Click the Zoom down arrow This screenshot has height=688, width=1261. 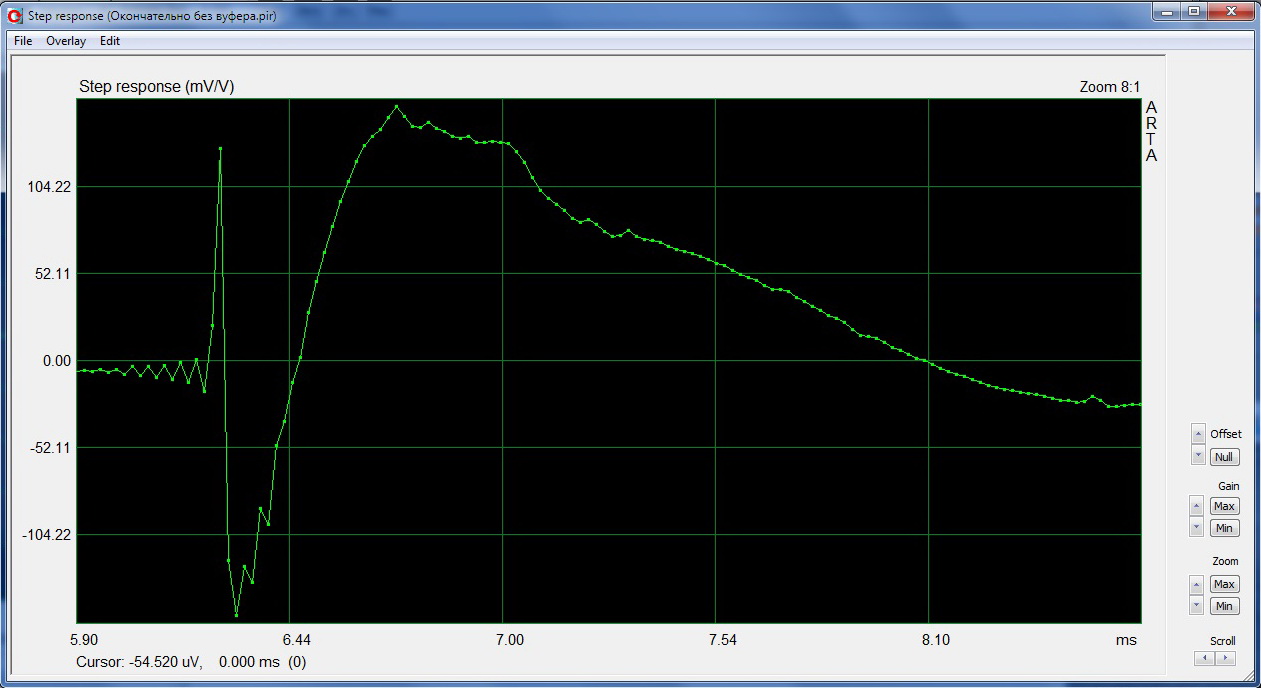[1197, 605]
